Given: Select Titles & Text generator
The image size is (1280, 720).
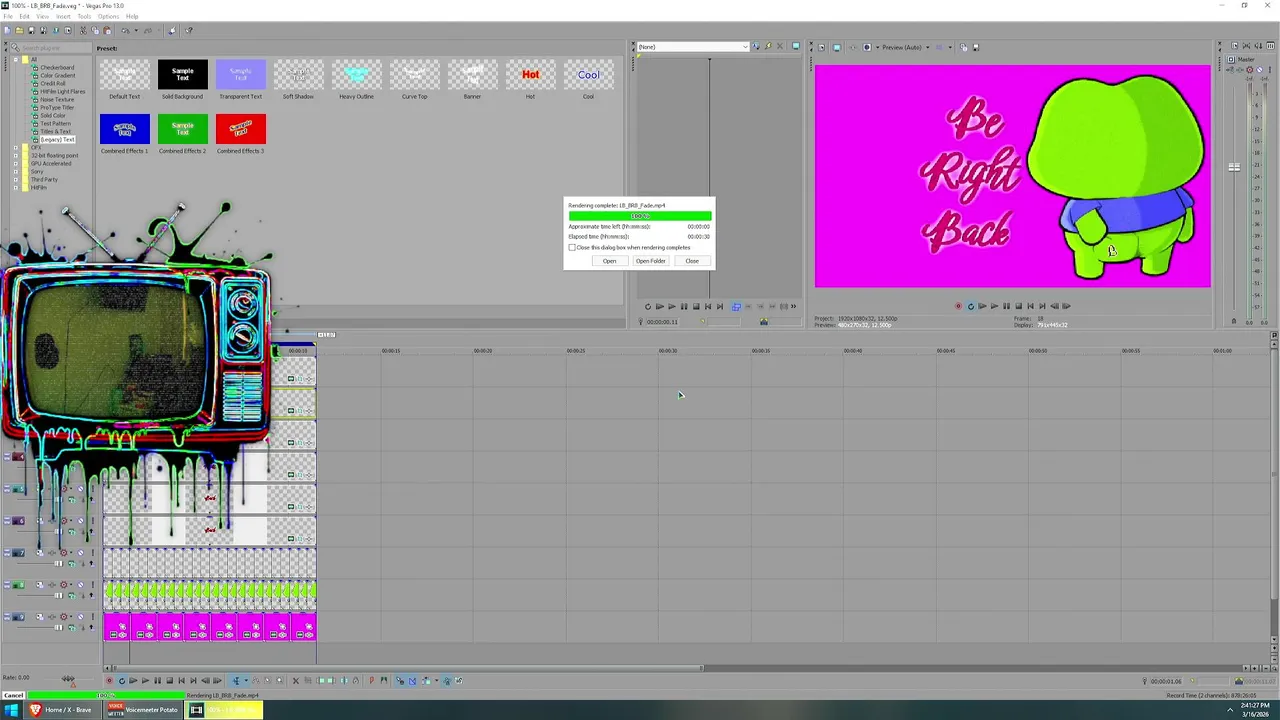Looking at the screenshot, I should tap(55, 132).
